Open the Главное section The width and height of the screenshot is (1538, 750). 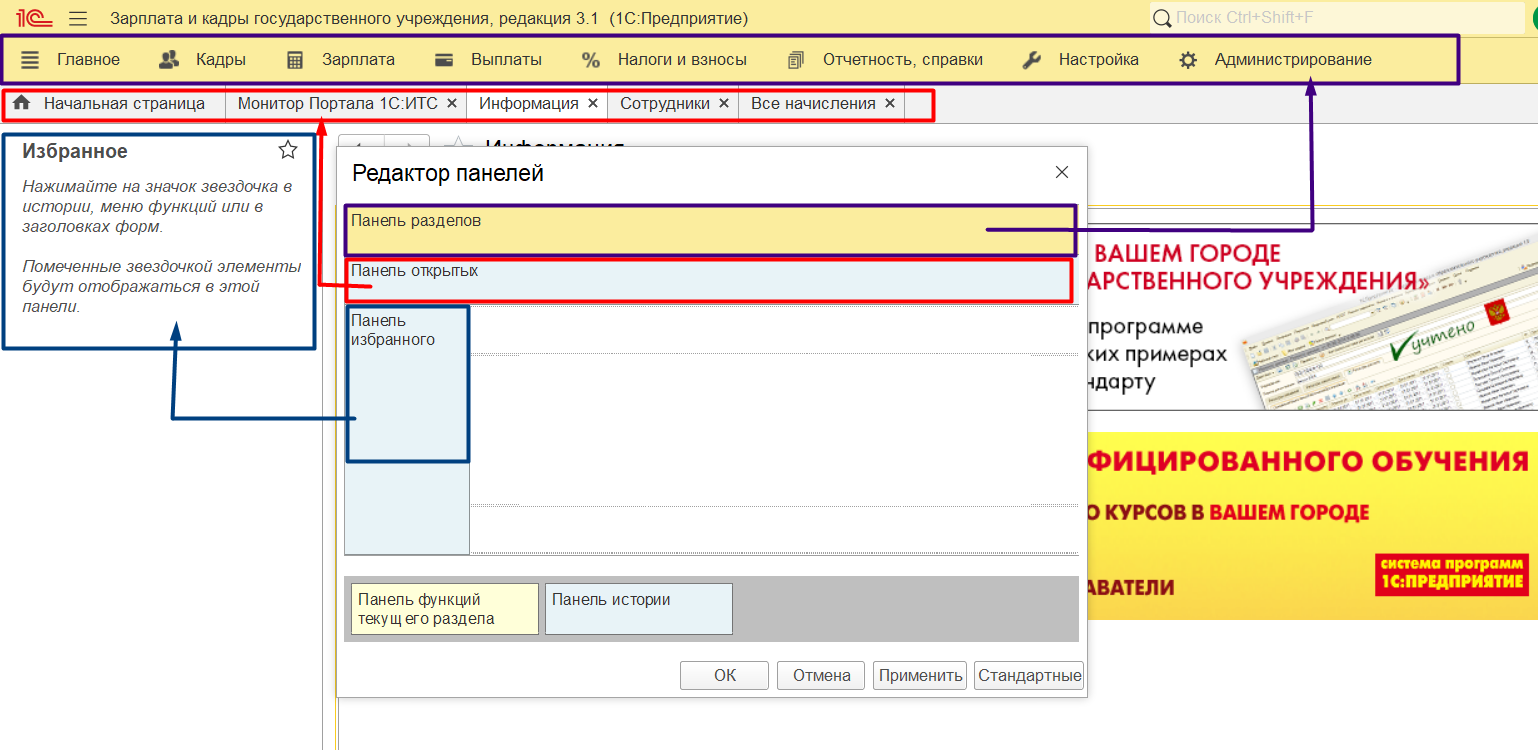(70, 60)
